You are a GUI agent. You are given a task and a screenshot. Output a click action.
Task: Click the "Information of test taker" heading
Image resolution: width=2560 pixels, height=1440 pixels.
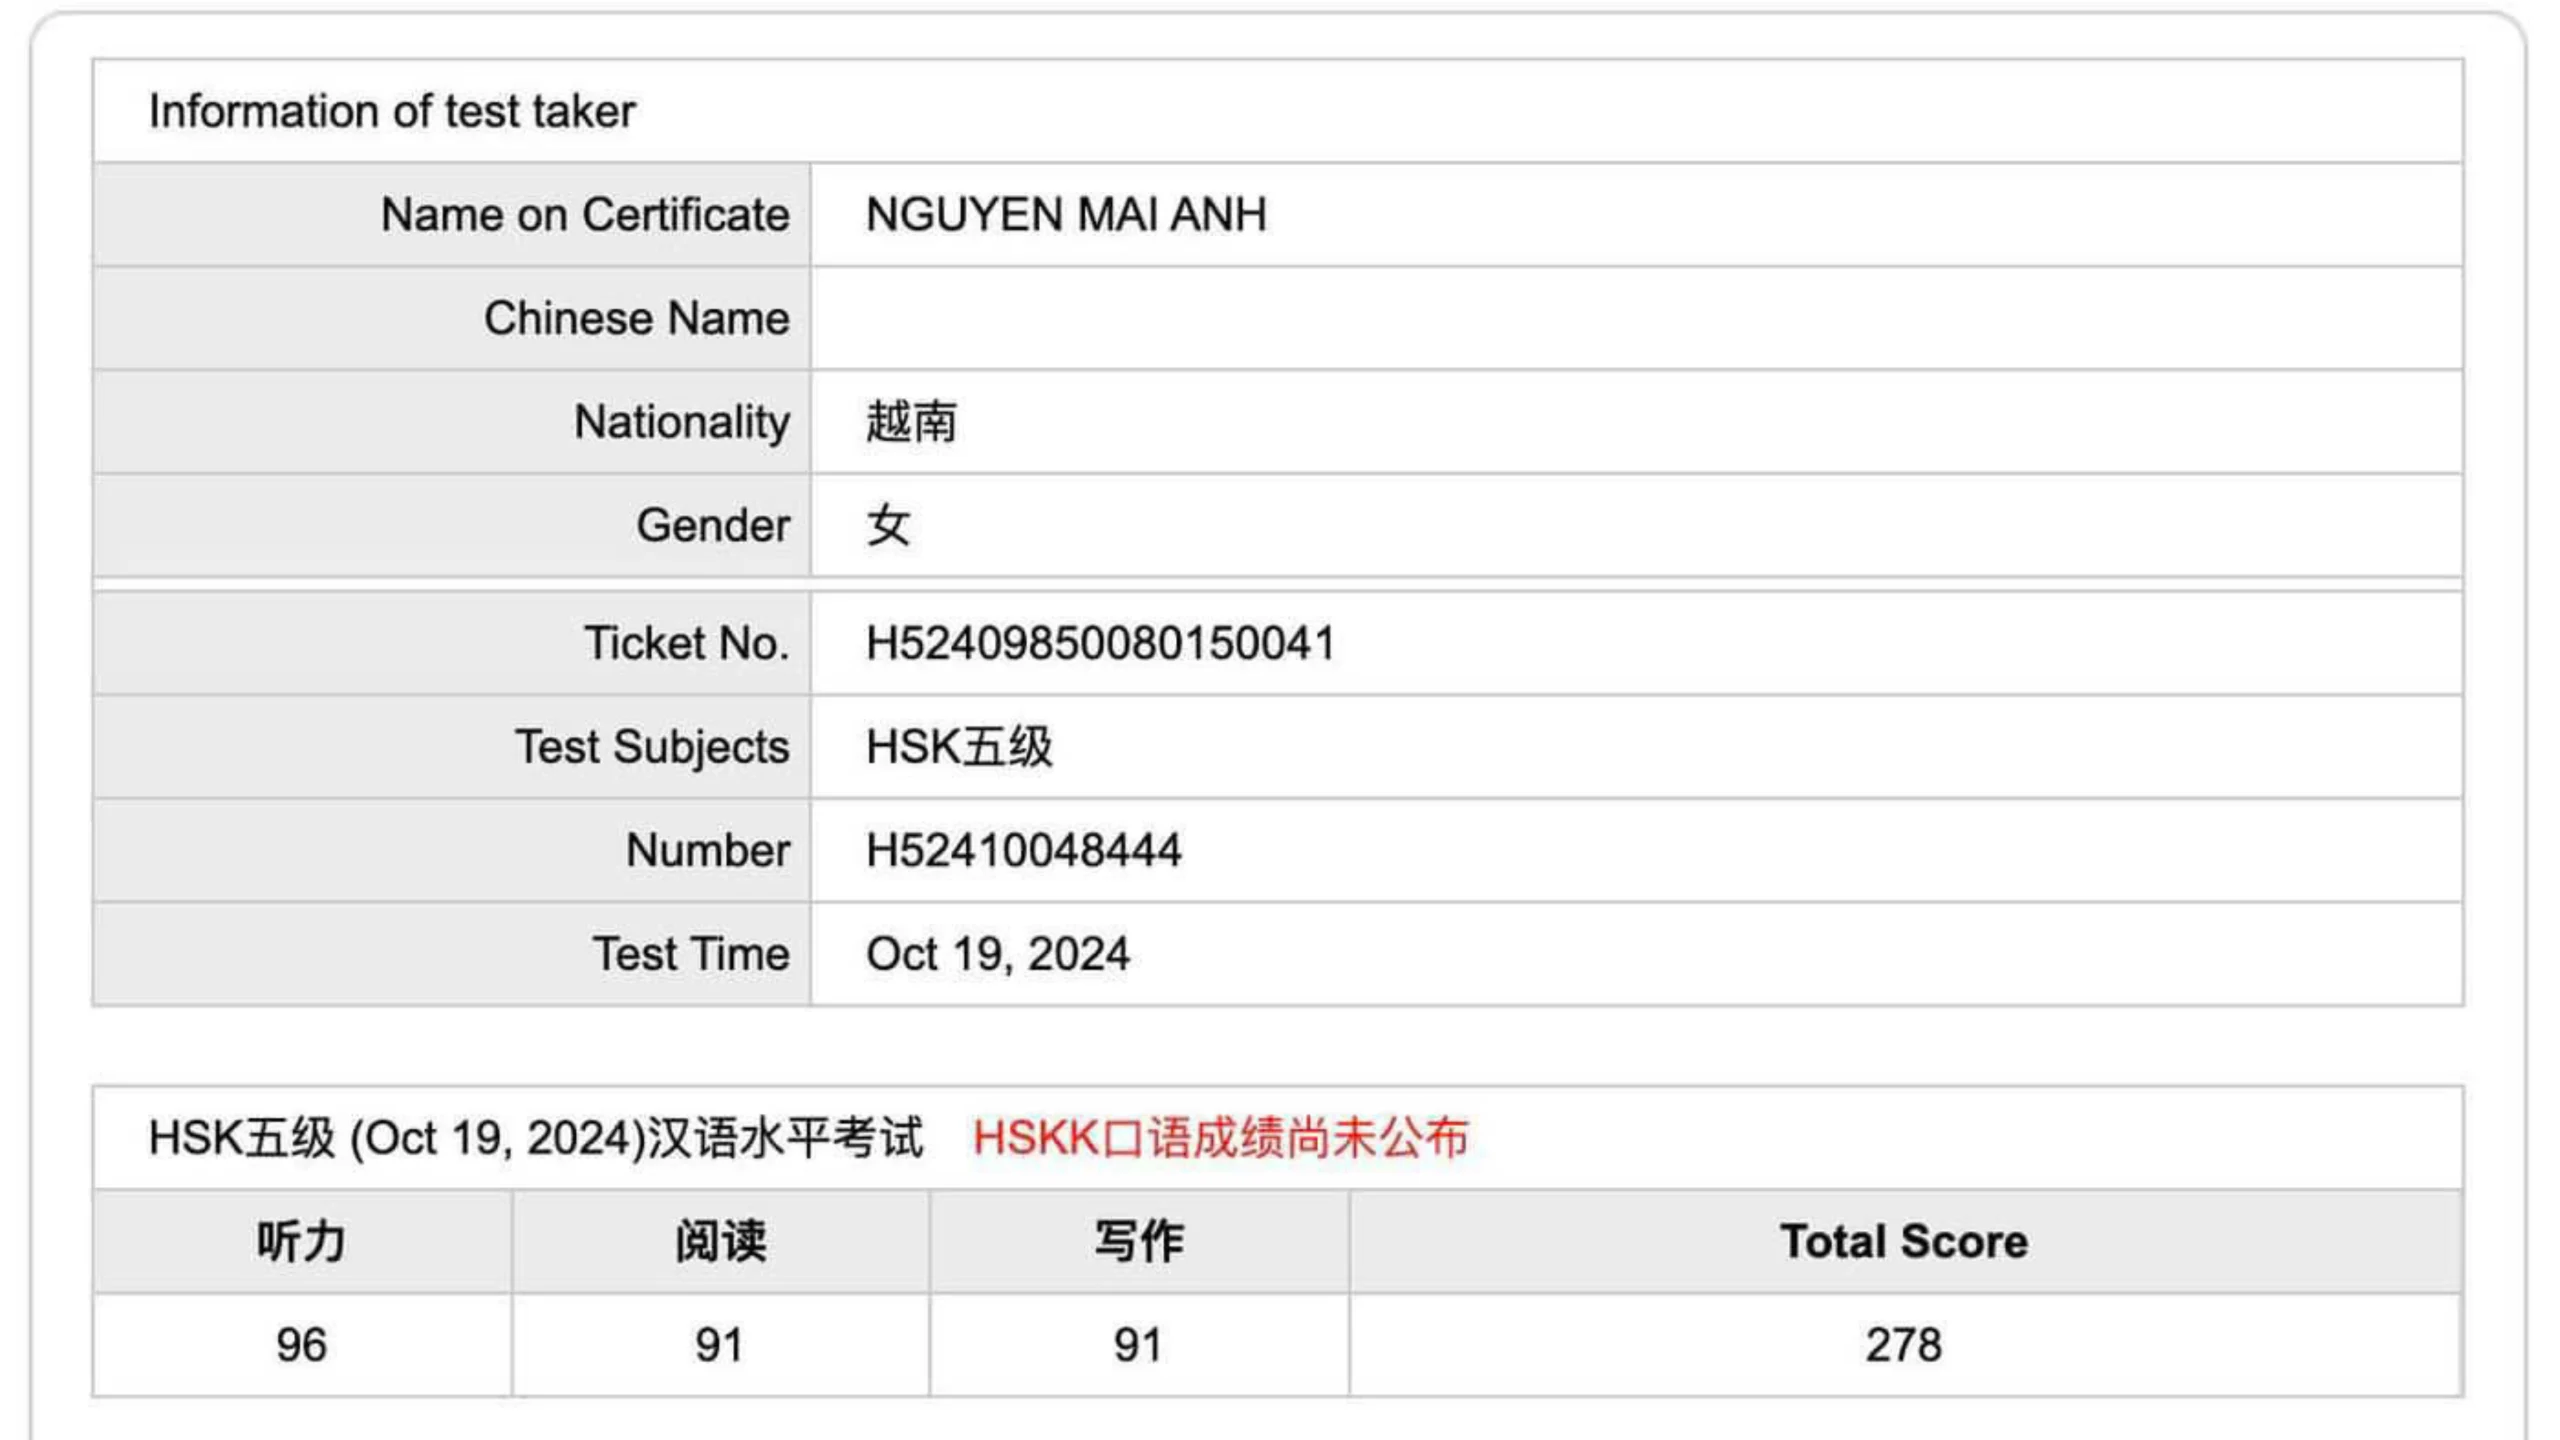pos(391,111)
